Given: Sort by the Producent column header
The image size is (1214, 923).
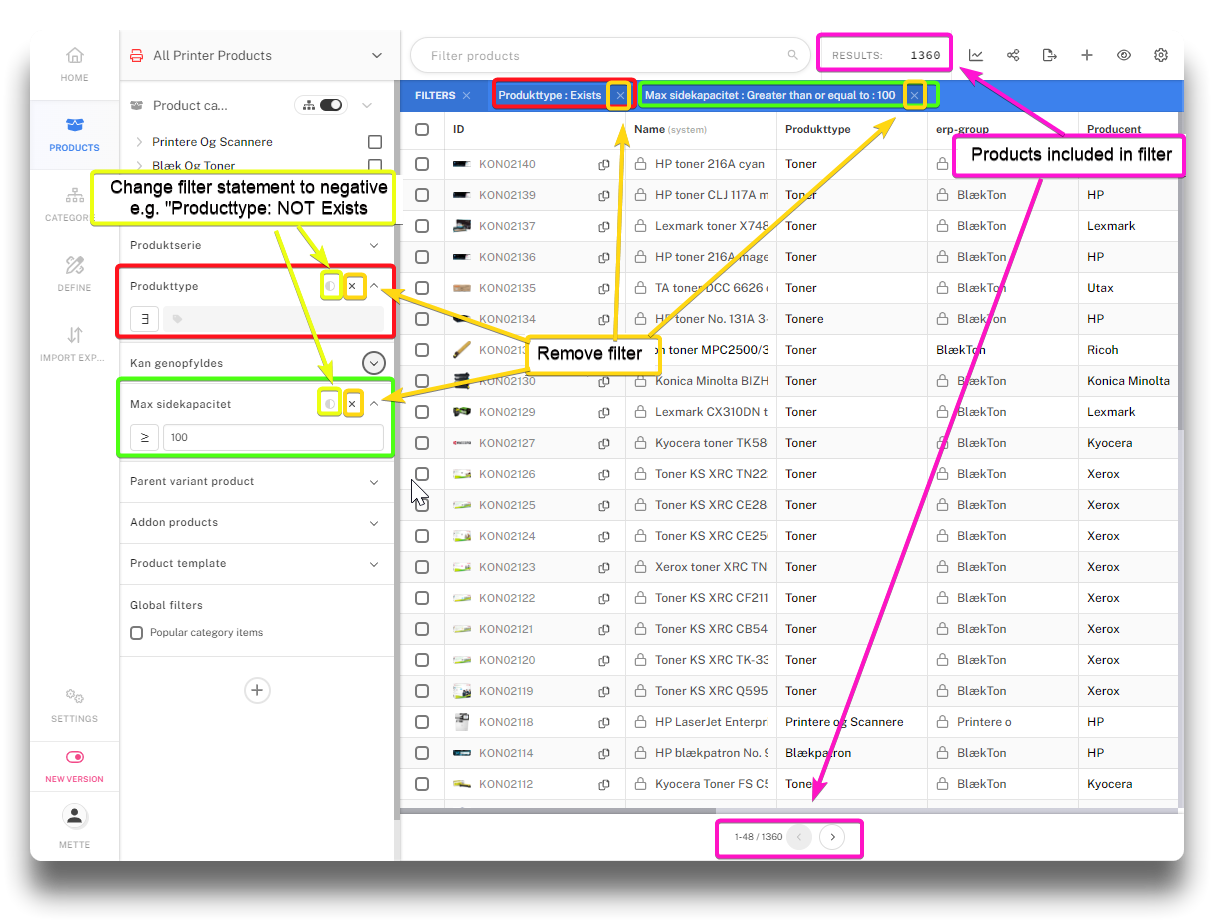Looking at the screenshot, I should pos(1114,129).
